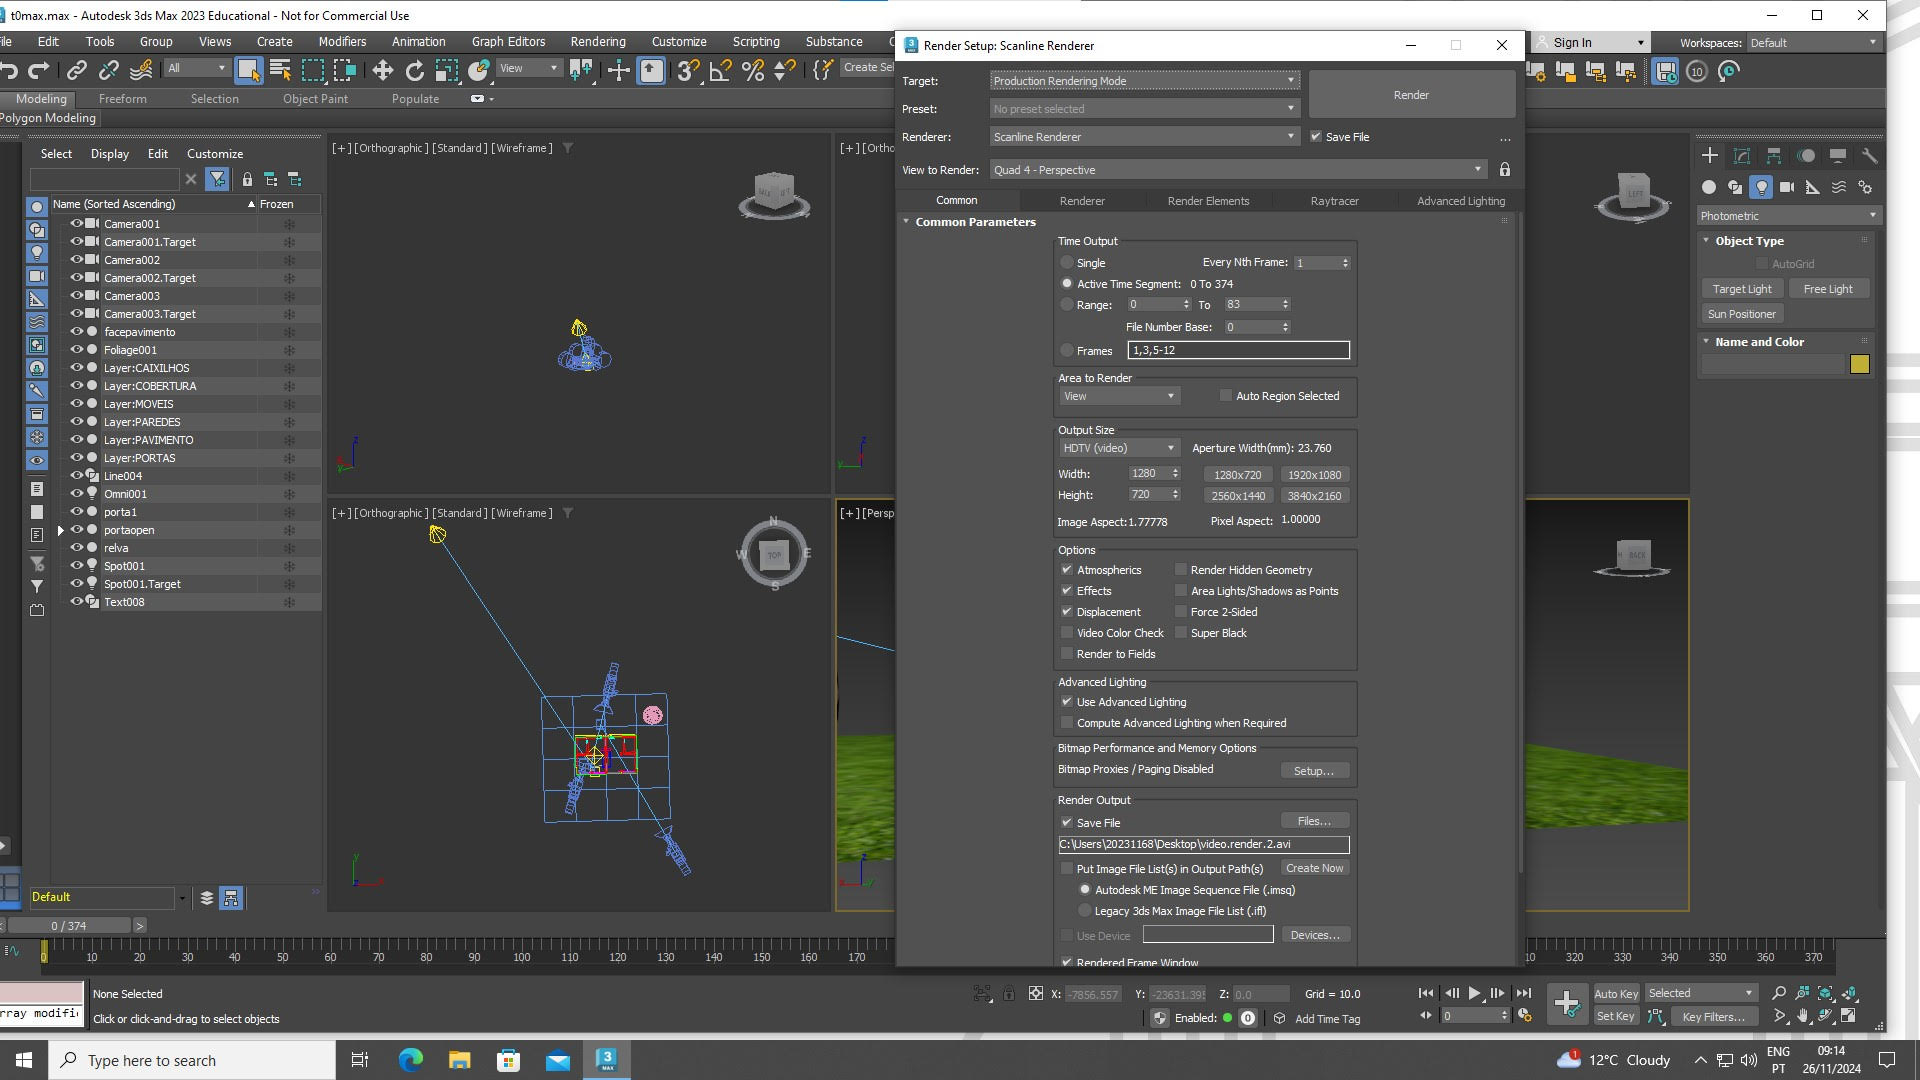Open the Rendering menu
1920x1080 pixels.
click(598, 42)
